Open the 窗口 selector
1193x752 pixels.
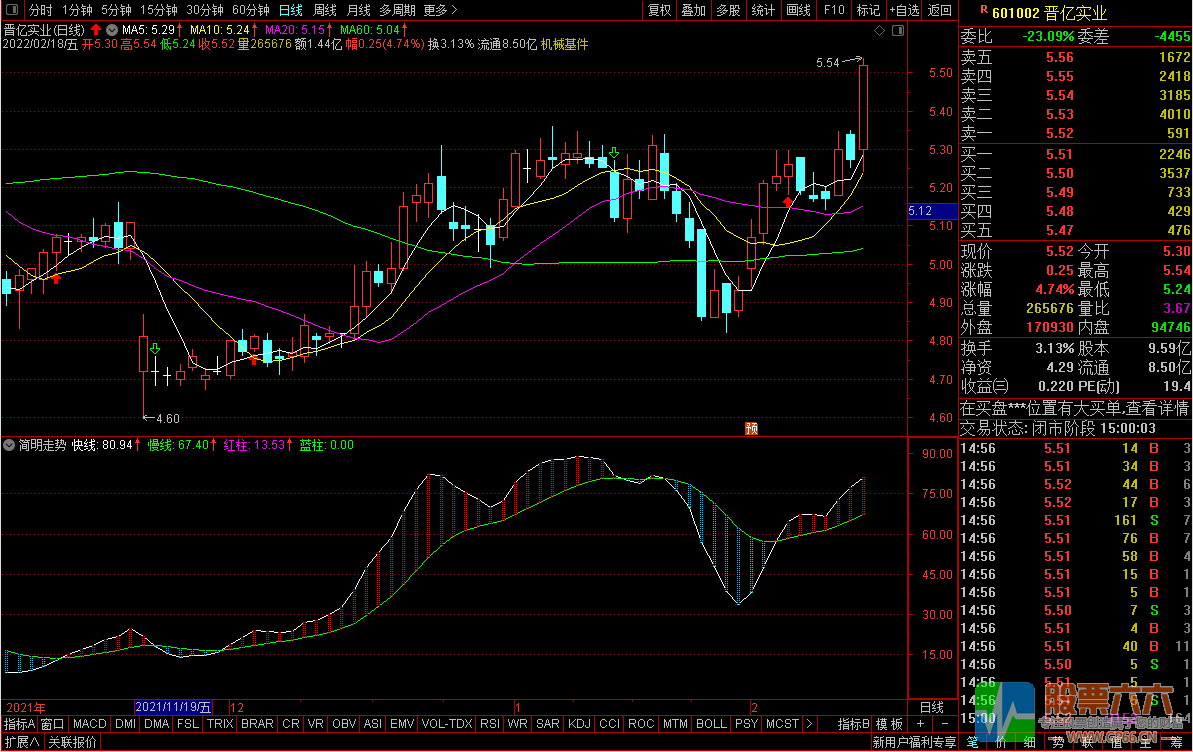pos(52,724)
